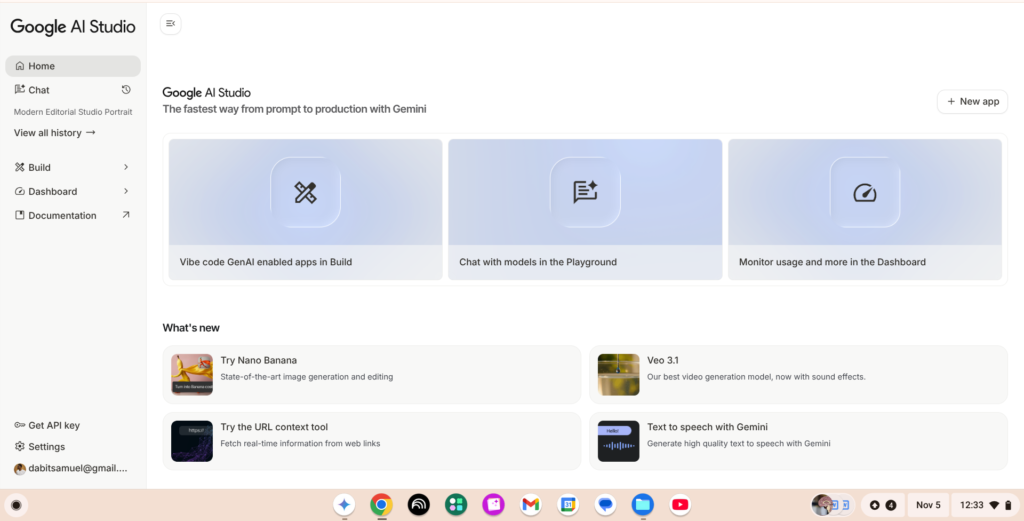Toggle the sidebar collapse button

pos(170,24)
